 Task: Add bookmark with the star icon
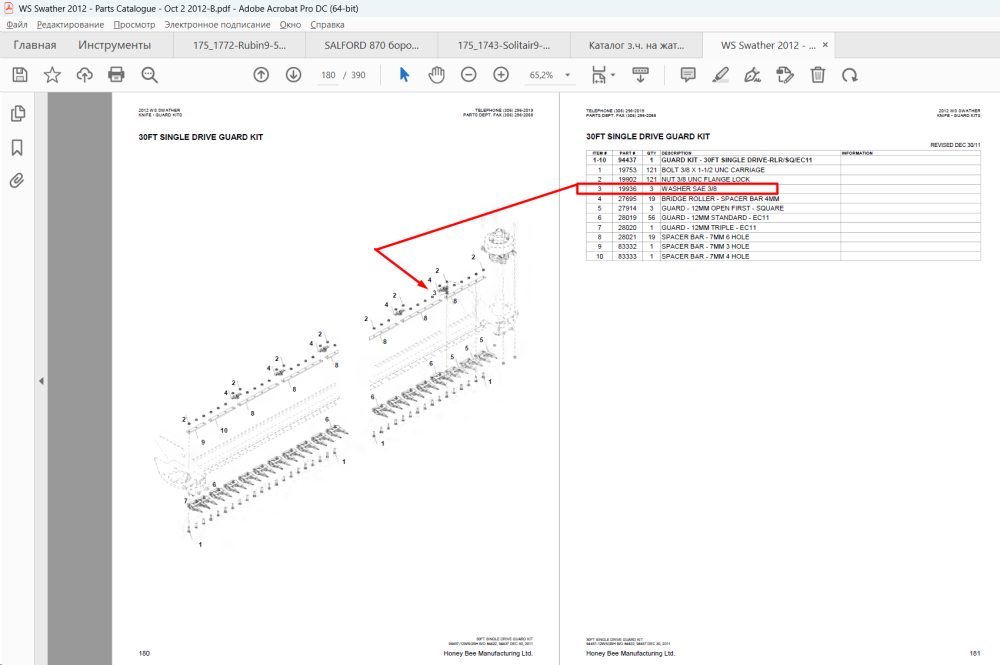pyautogui.click(x=52, y=75)
